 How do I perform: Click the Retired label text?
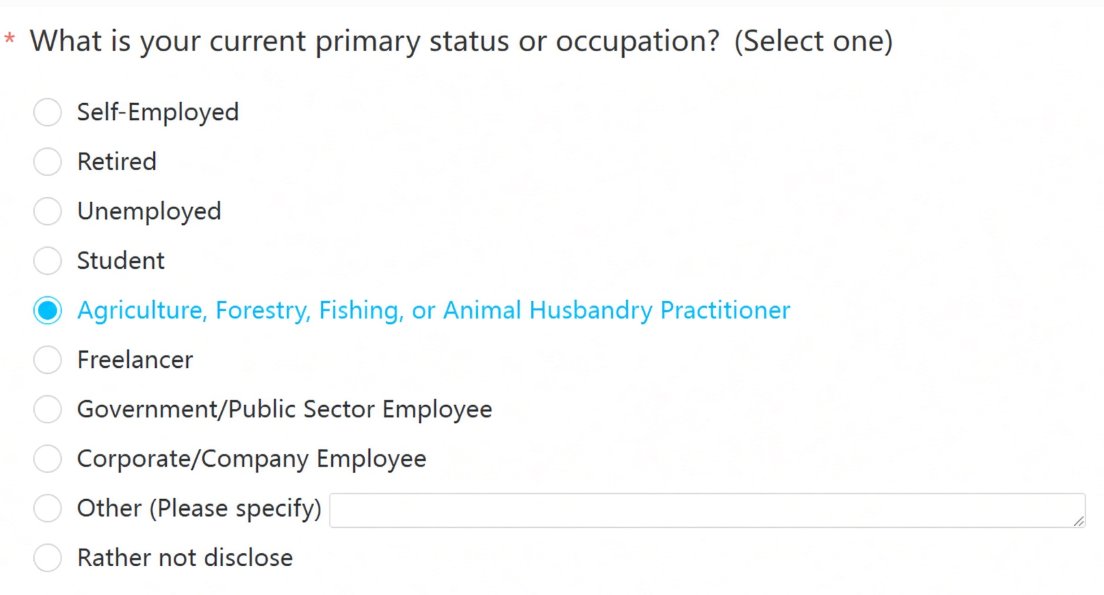117,162
